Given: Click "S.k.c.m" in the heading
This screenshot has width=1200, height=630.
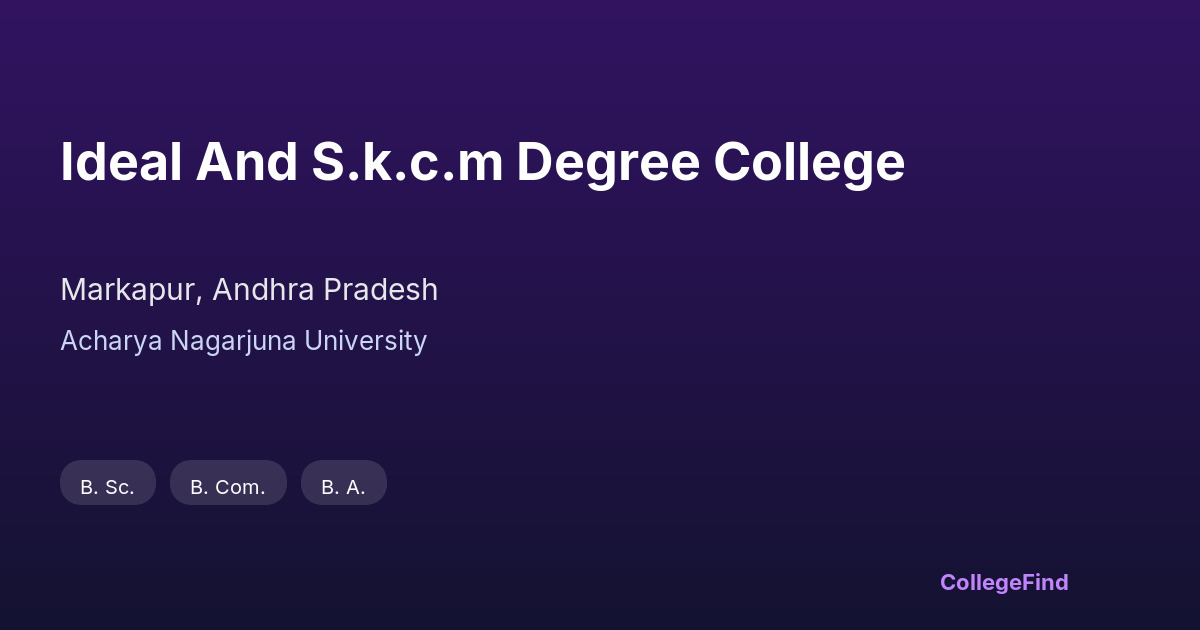Looking at the screenshot, I should point(407,162).
